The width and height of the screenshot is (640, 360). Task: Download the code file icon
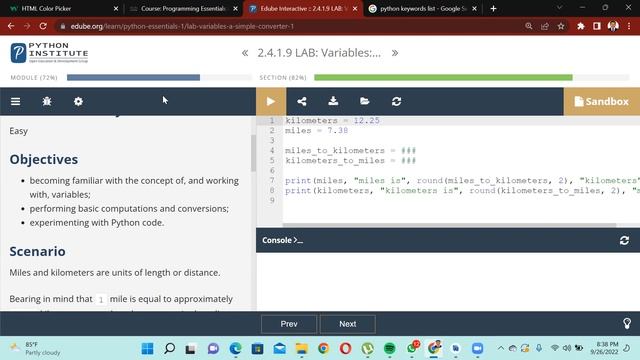(333, 101)
